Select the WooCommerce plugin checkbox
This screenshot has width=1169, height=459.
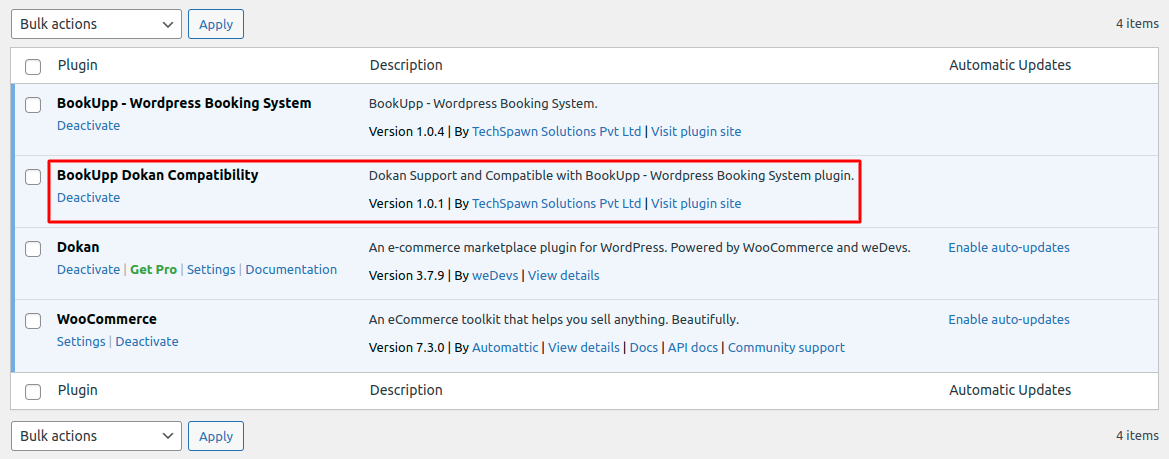click(33, 321)
